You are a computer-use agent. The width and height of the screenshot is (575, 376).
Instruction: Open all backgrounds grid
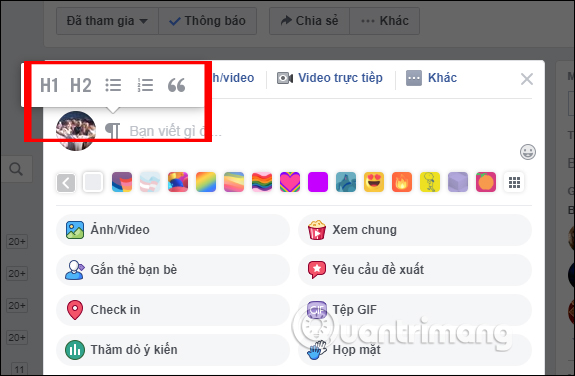514,182
